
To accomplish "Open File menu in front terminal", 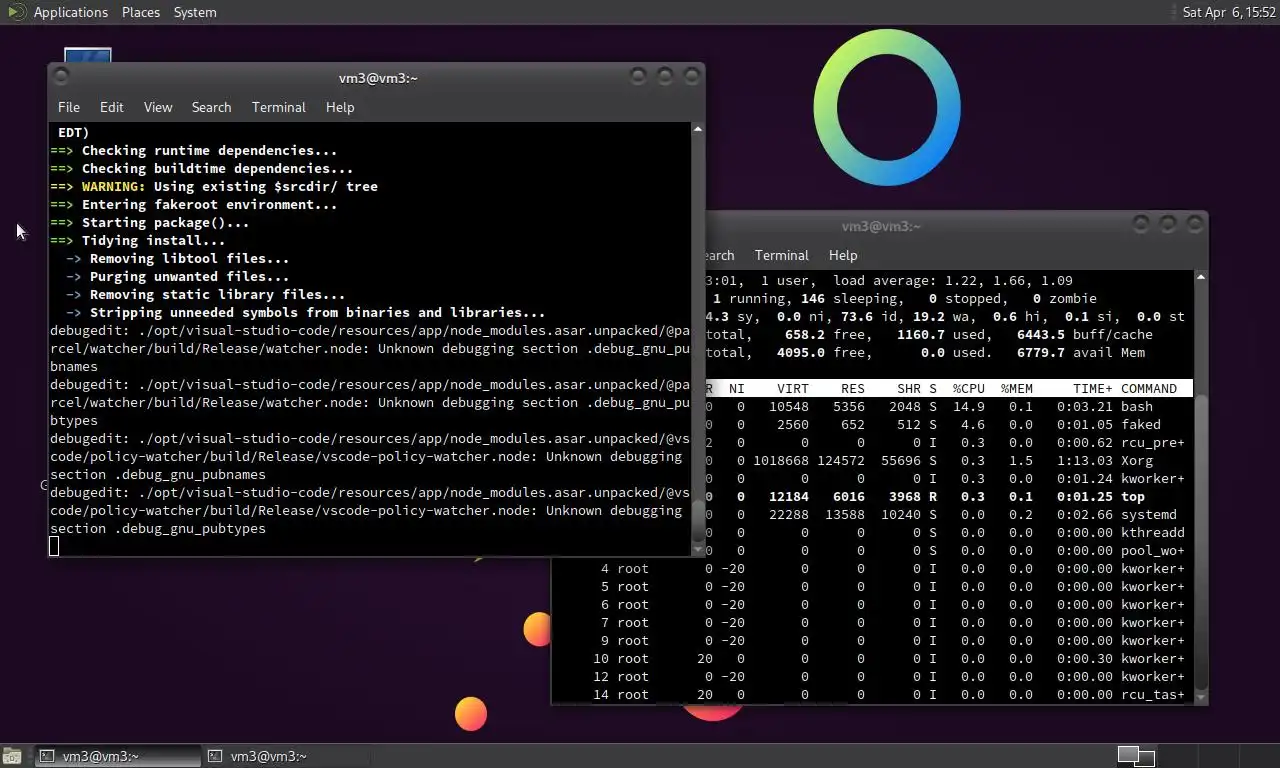I will (x=69, y=107).
